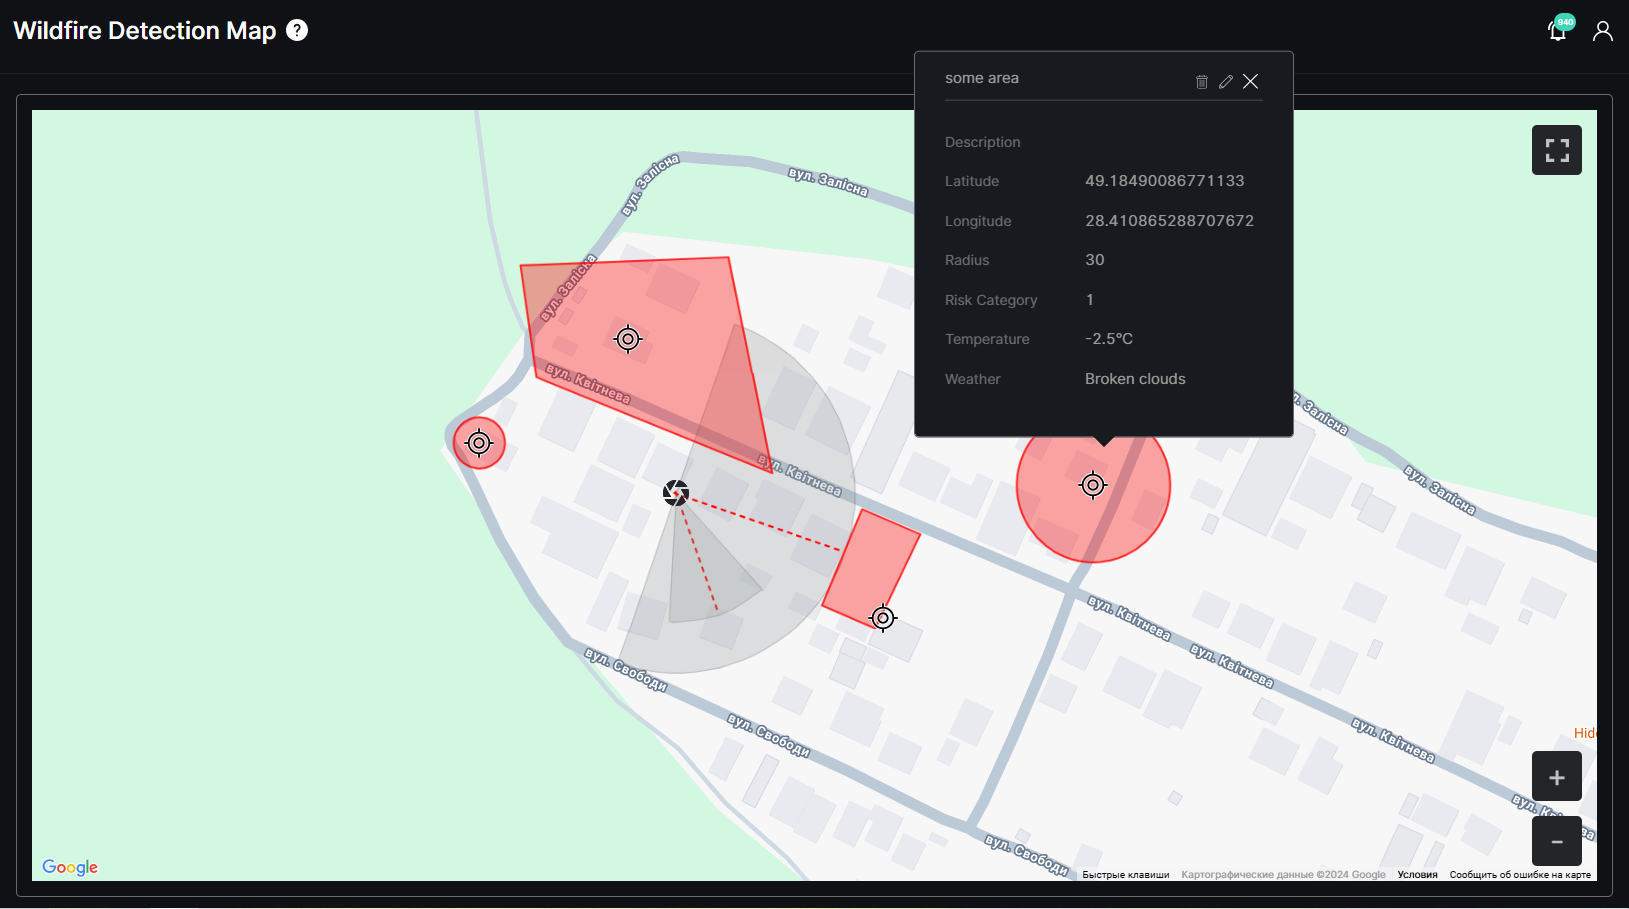The height and width of the screenshot is (909, 1629).
Task: Open the 'Условия' terms link
Action: pos(1417,875)
